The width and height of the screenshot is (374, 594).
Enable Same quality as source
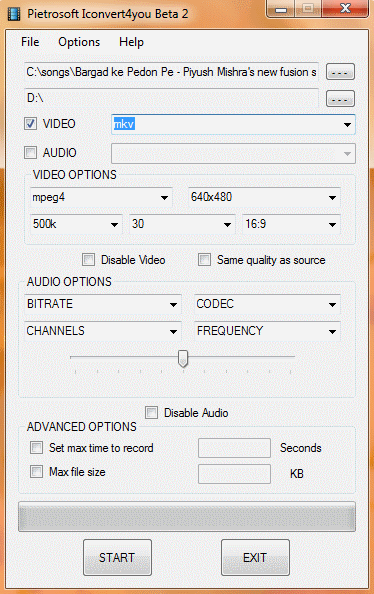(204, 260)
